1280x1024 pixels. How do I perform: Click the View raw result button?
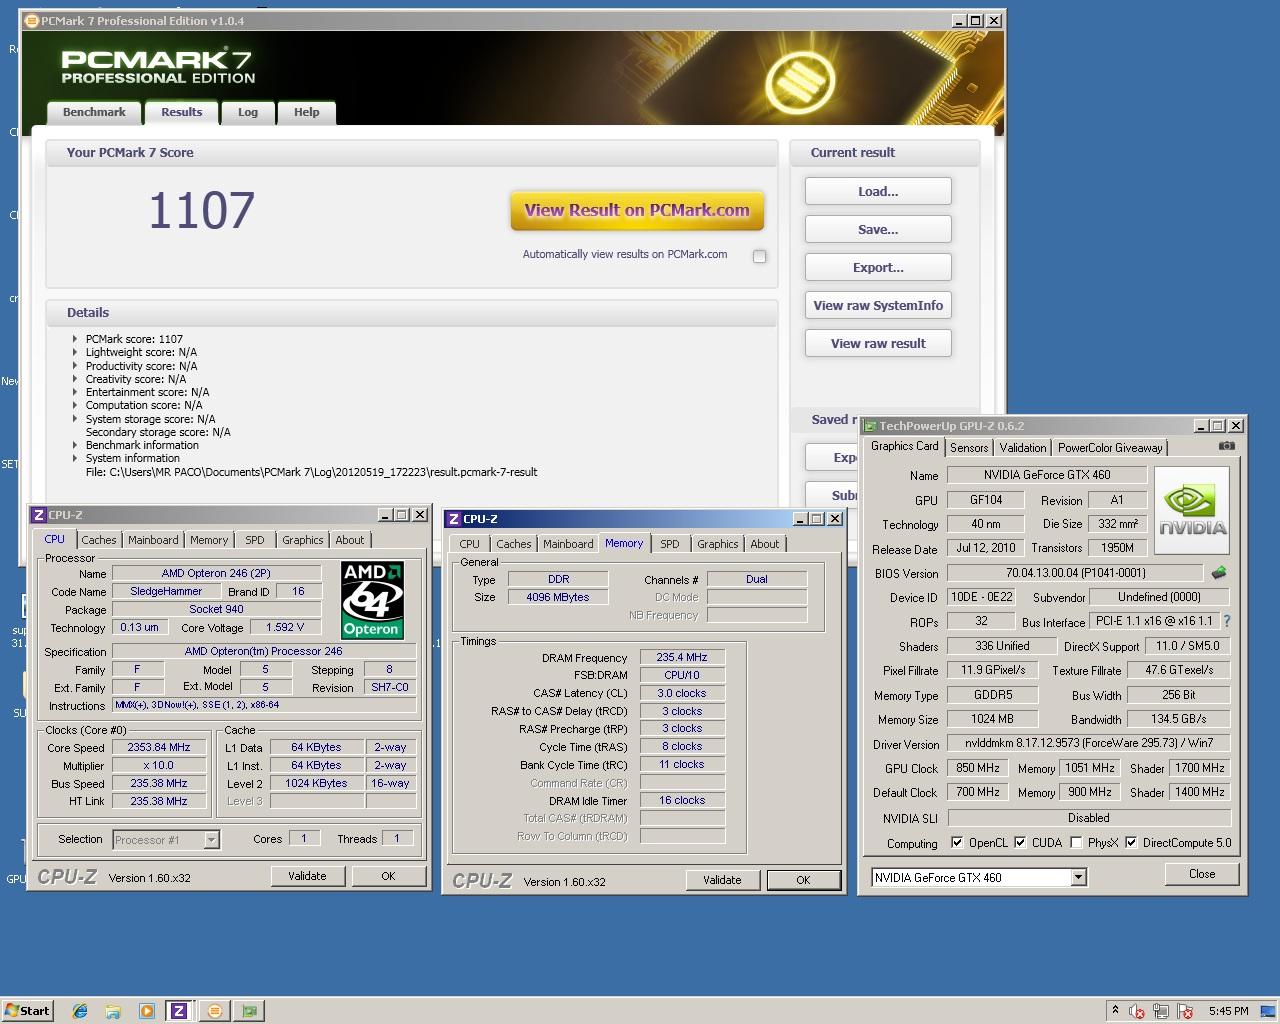point(878,344)
